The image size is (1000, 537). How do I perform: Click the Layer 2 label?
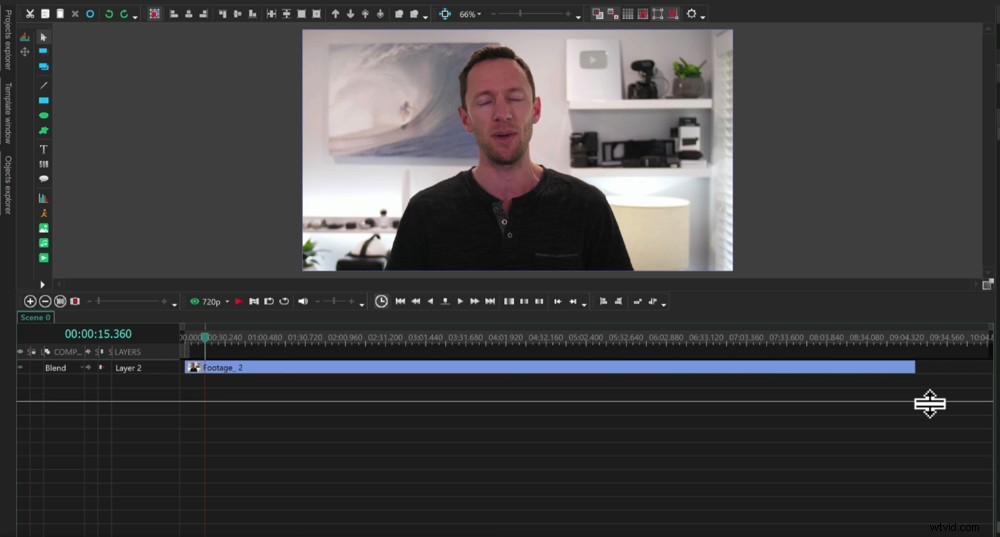coord(128,368)
